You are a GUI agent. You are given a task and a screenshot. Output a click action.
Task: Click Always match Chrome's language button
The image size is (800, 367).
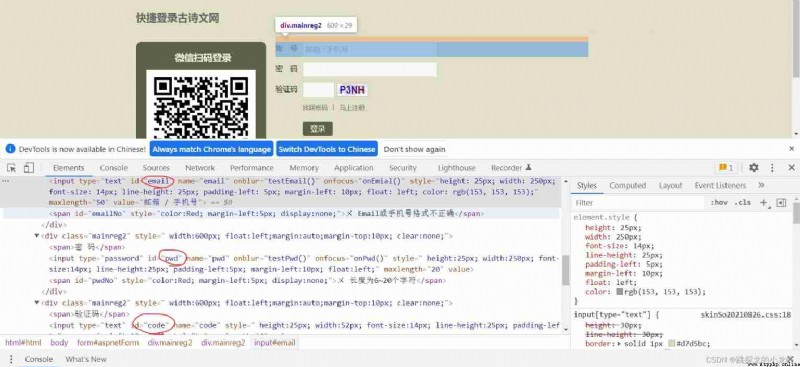pos(211,149)
